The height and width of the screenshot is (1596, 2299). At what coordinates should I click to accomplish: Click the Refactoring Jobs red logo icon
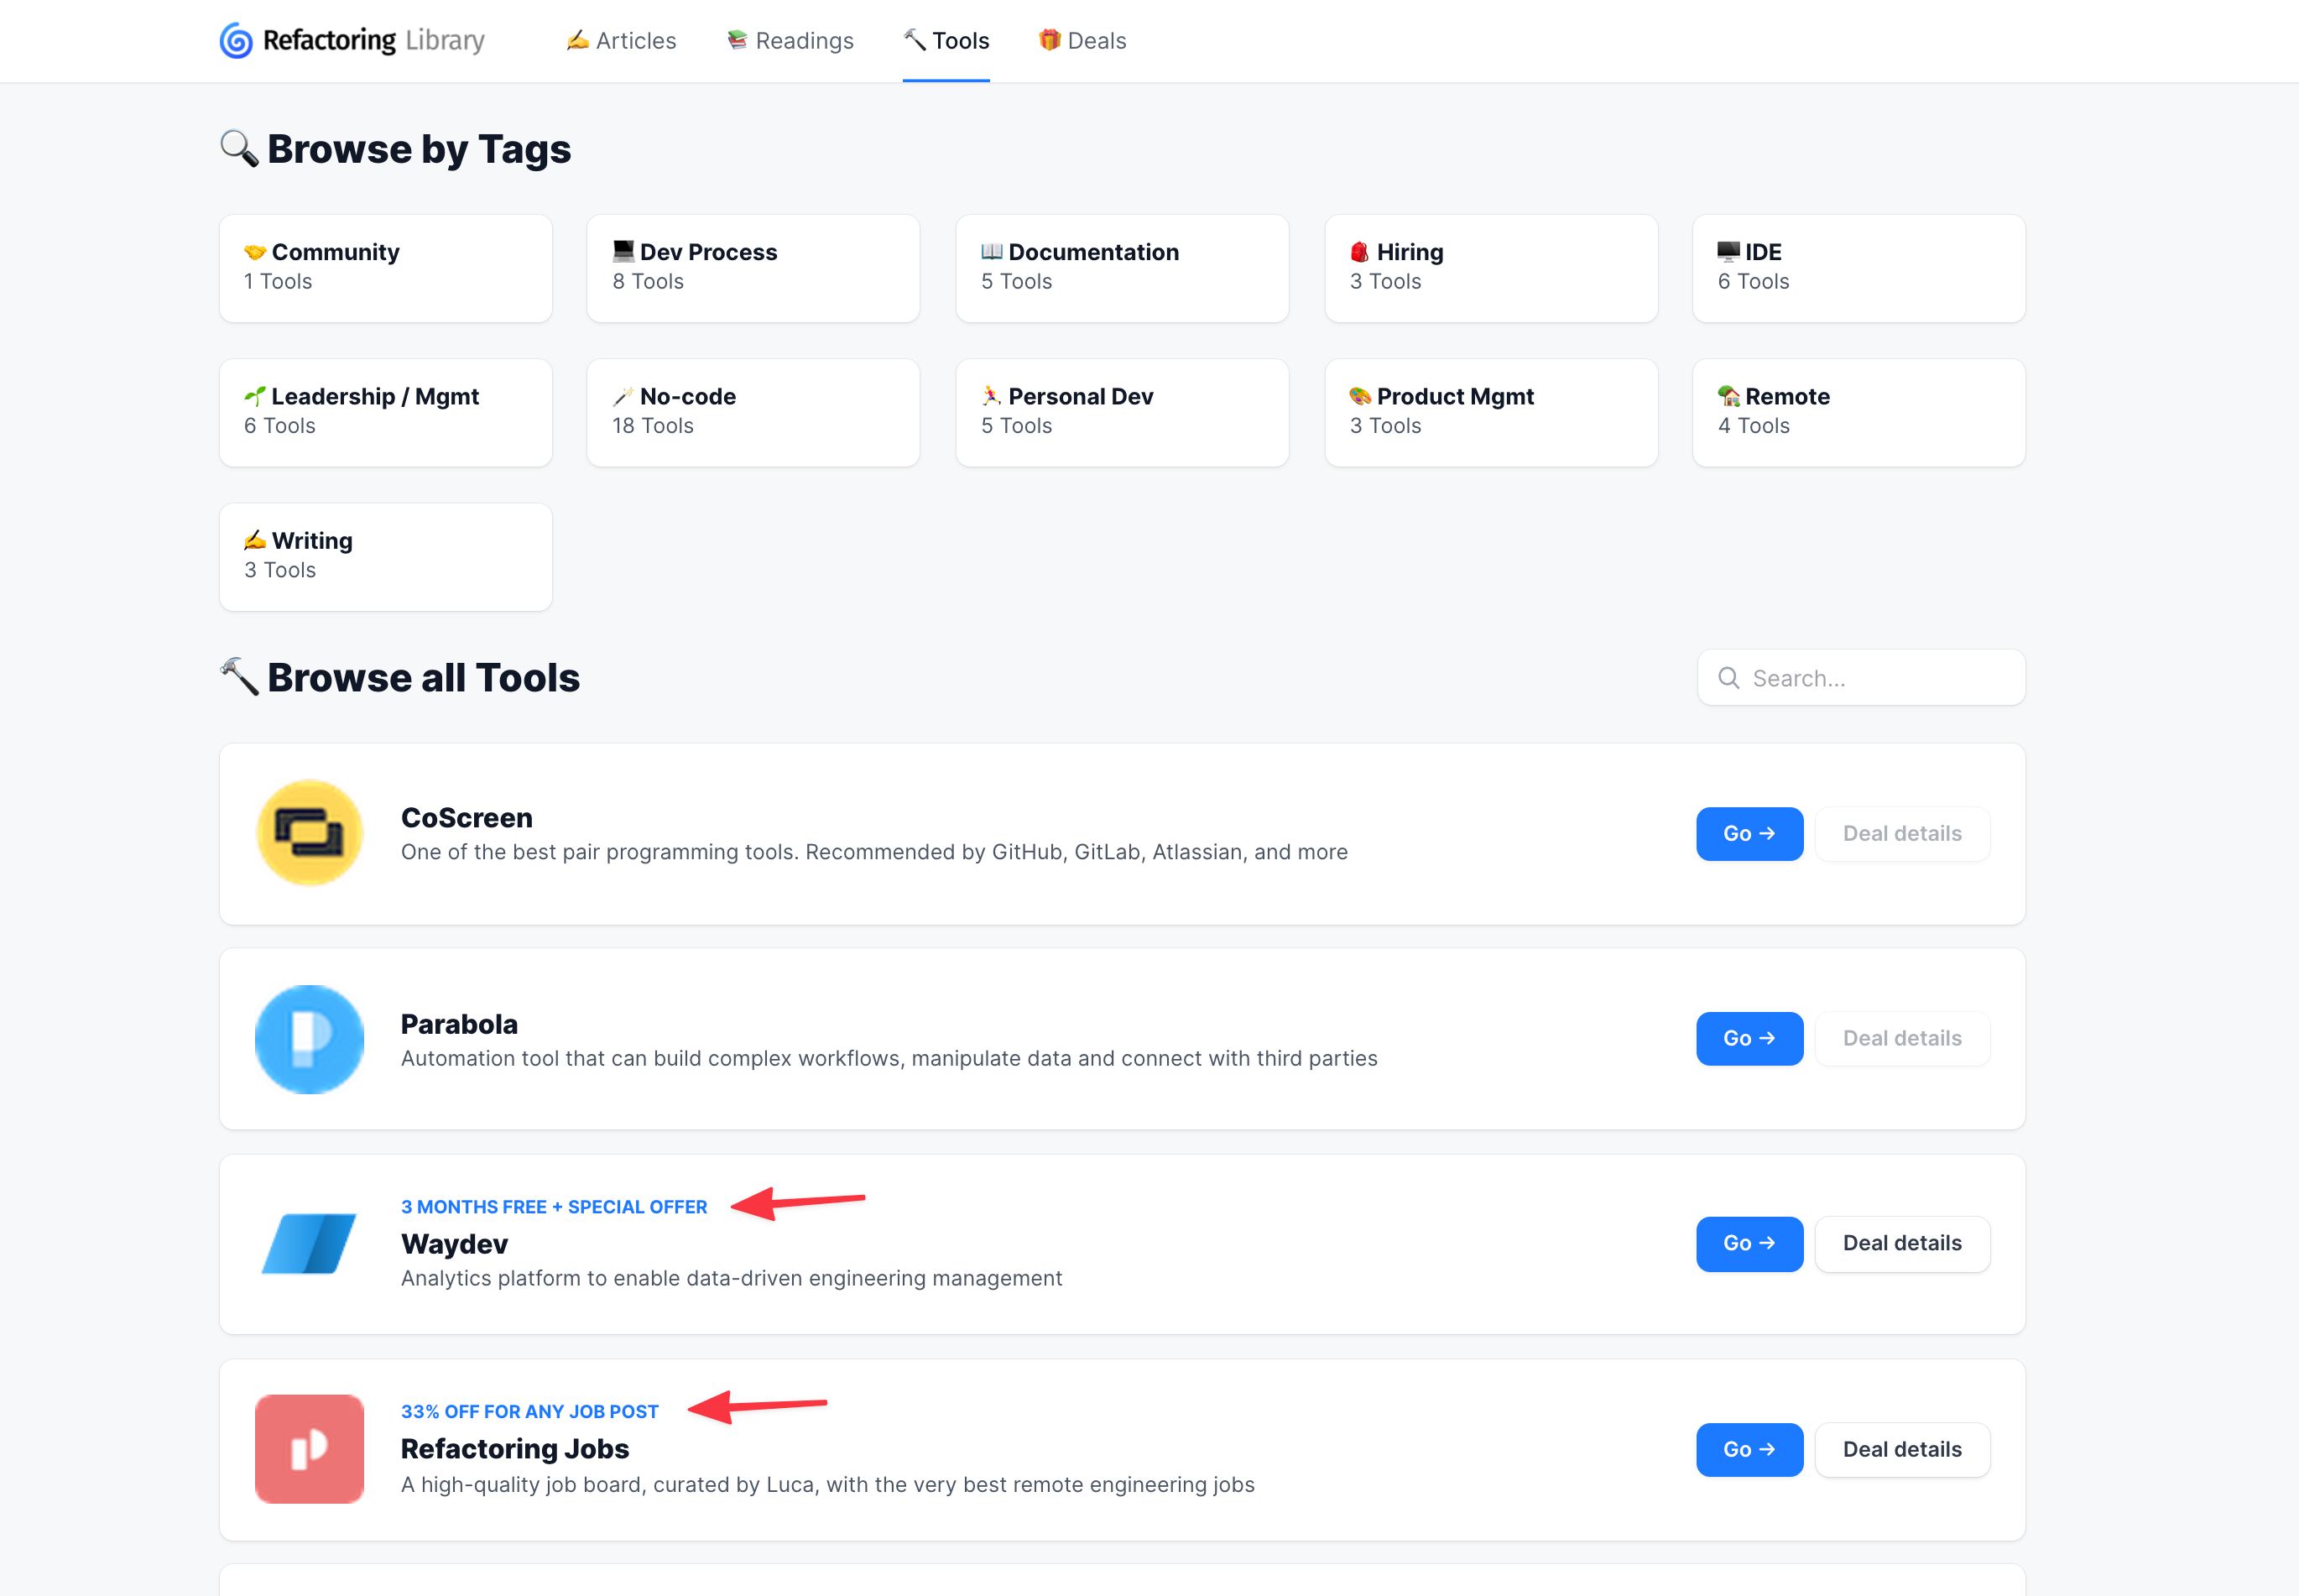309,1449
